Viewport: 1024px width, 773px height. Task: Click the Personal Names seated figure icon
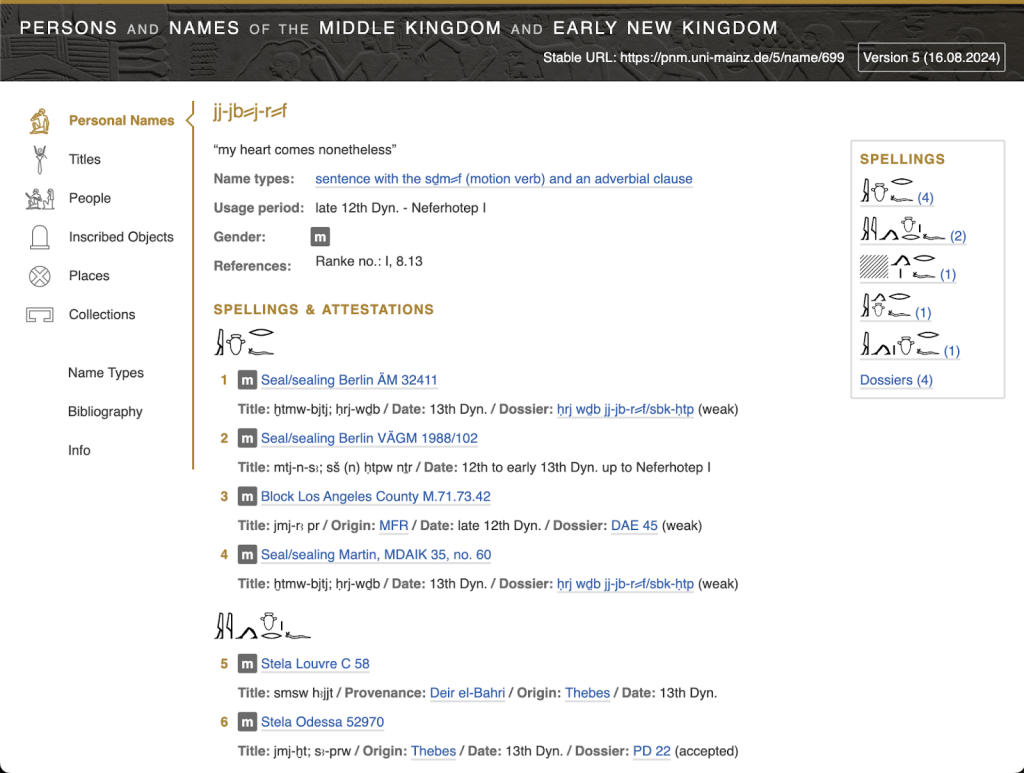tap(39, 121)
